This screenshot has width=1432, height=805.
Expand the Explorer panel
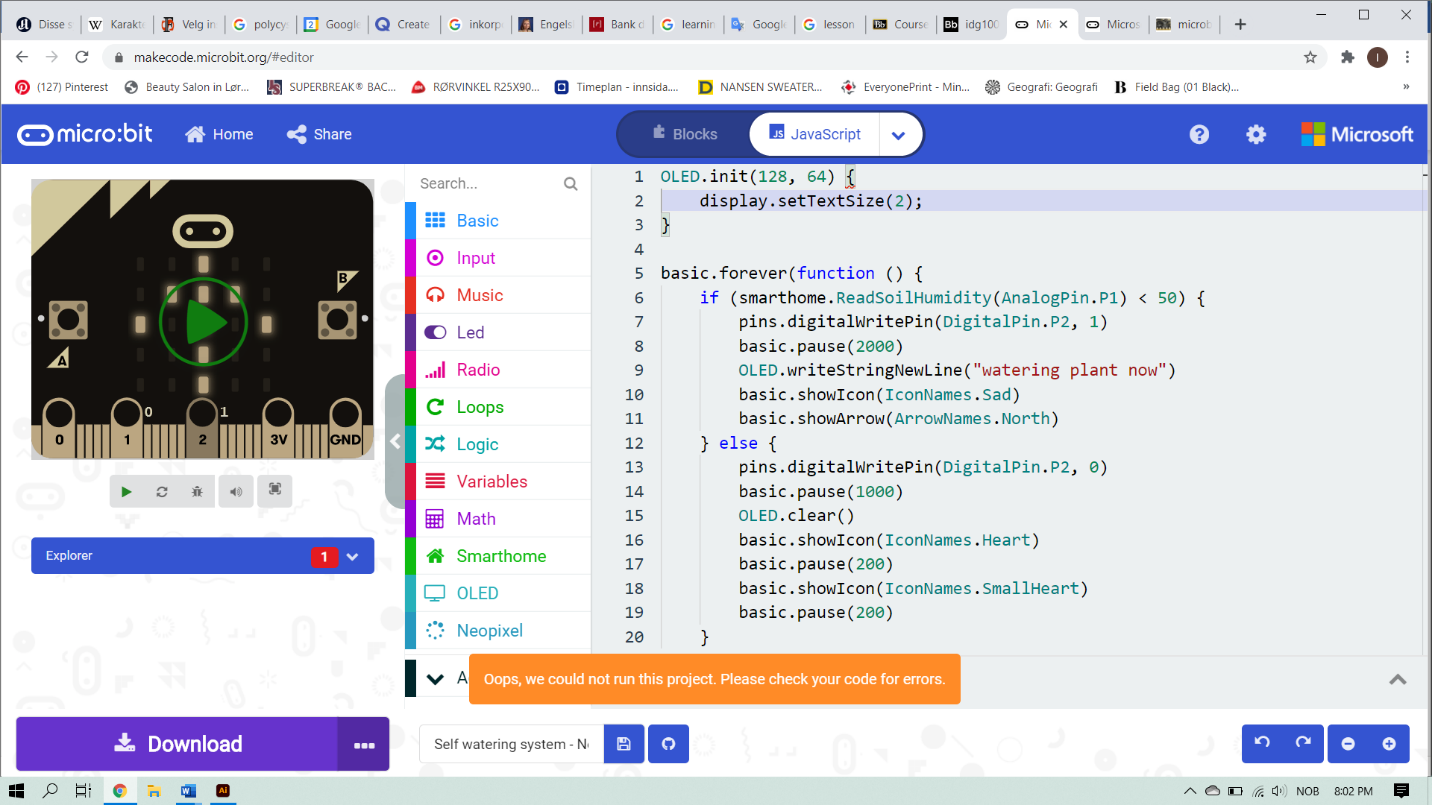(x=352, y=556)
